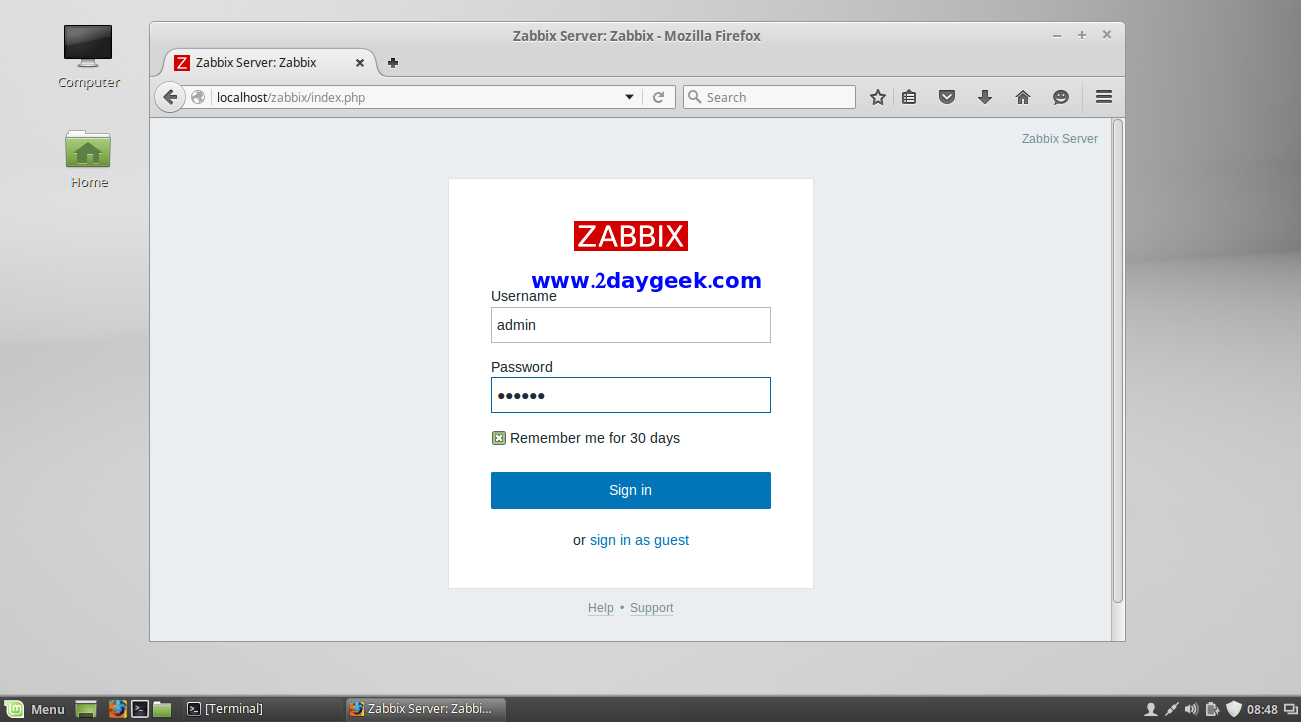Launch Firefox from panel launcher
This screenshot has height=722, width=1301.
click(117, 709)
